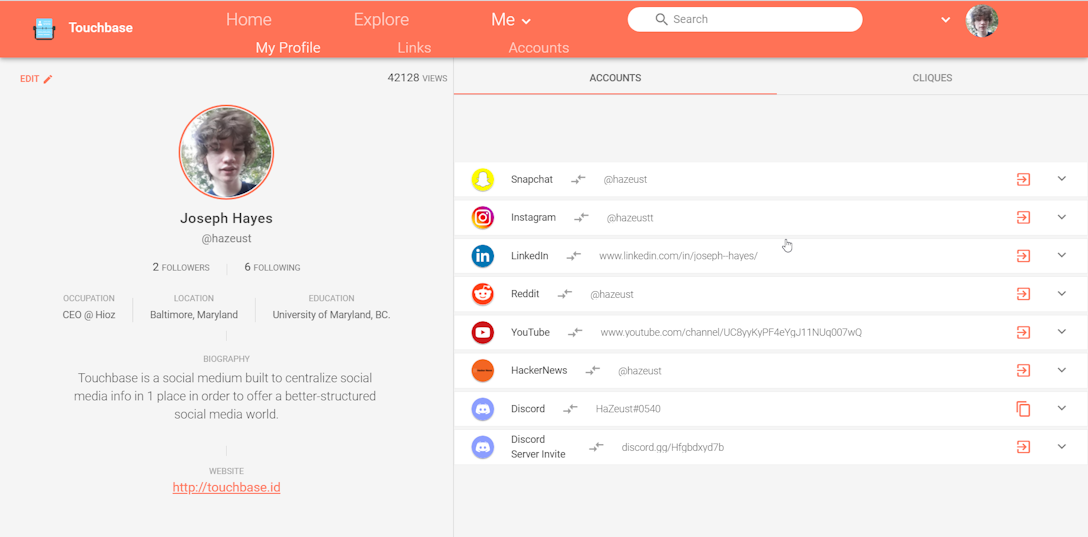
Task: Switch to the Cliques tab
Action: [932, 78]
